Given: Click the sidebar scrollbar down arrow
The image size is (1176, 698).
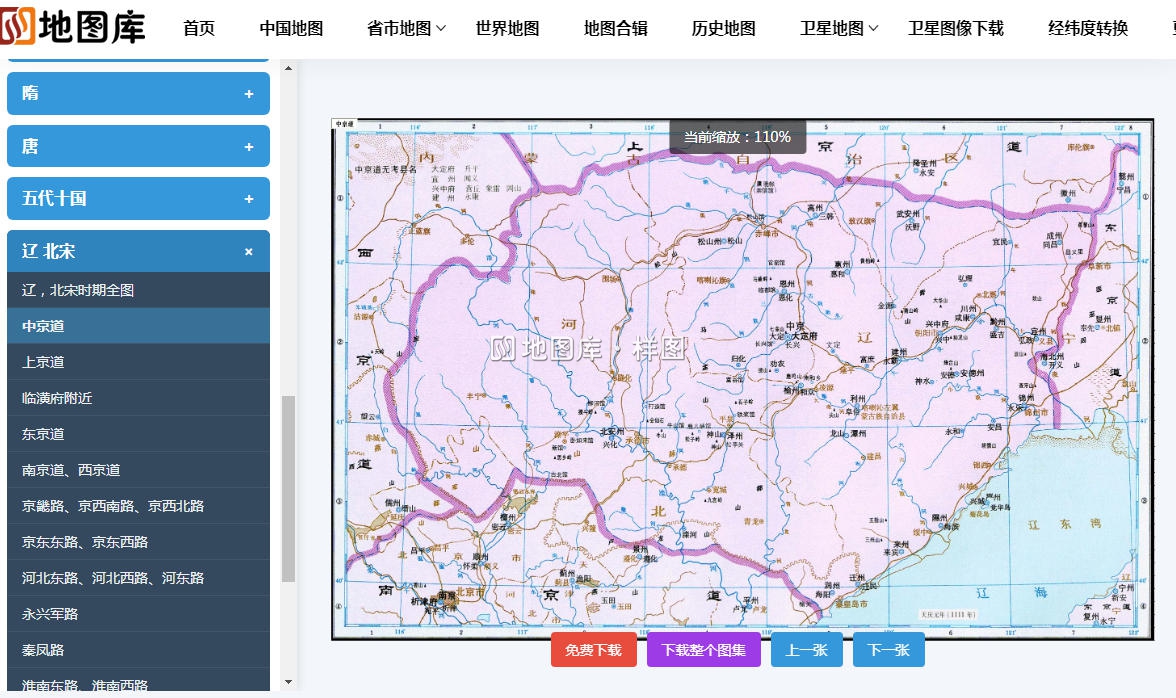Looking at the screenshot, I should (x=289, y=682).
